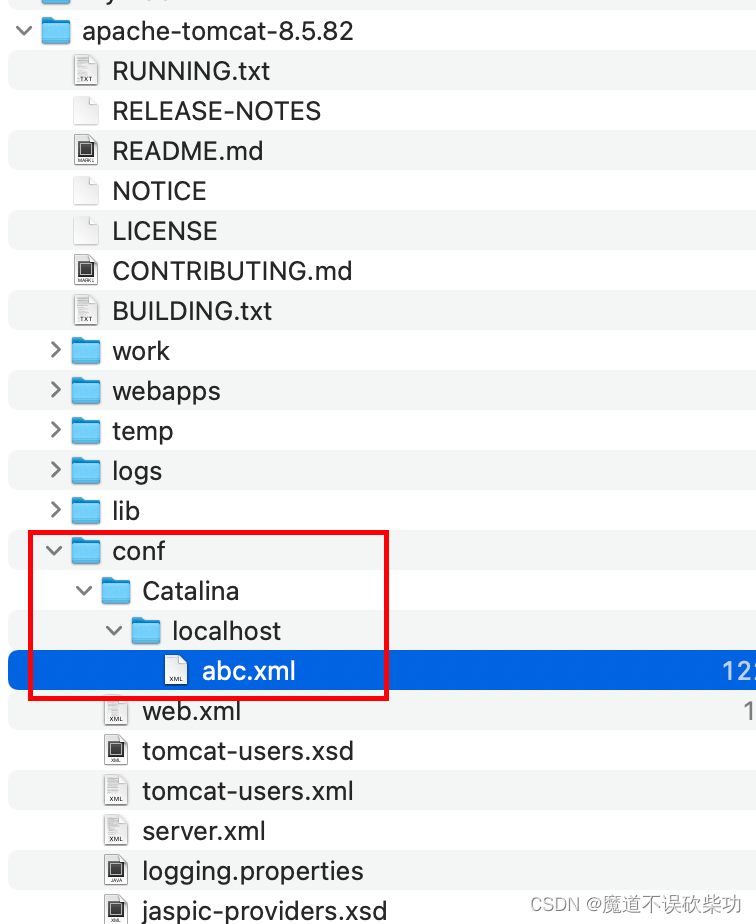Screen dimensions: 756x924
Task: Click the server.xml file icon
Action: 116,831
